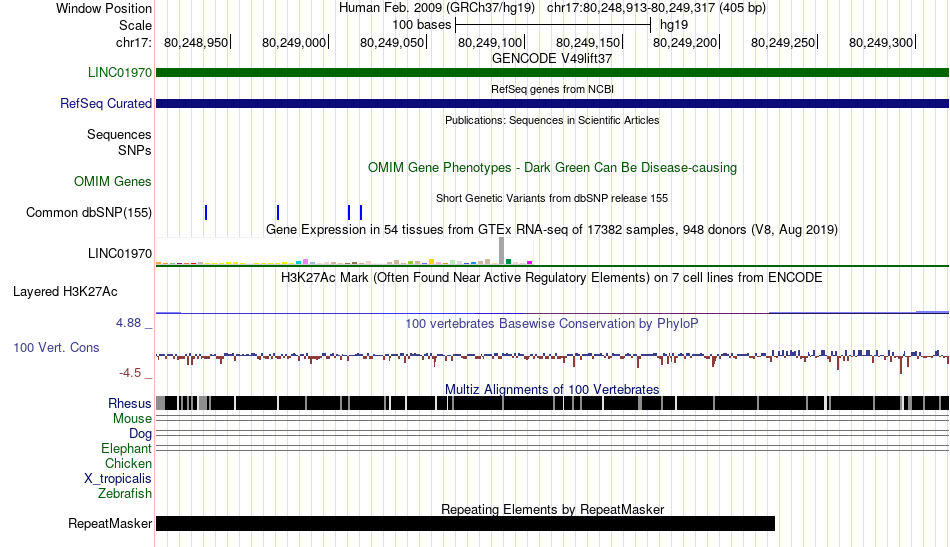Open Multiz Alignments of 100 Vertebrates title

(552, 390)
